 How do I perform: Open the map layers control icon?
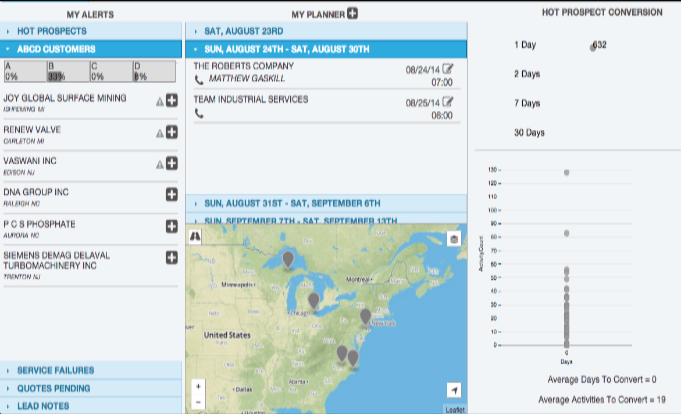[x=454, y=238]
